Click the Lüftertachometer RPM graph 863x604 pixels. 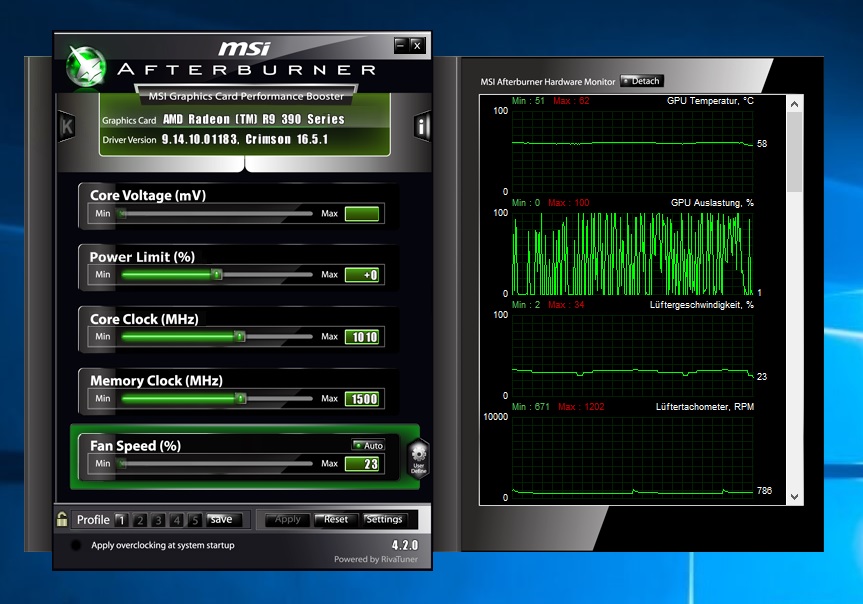tap(632, 457)
